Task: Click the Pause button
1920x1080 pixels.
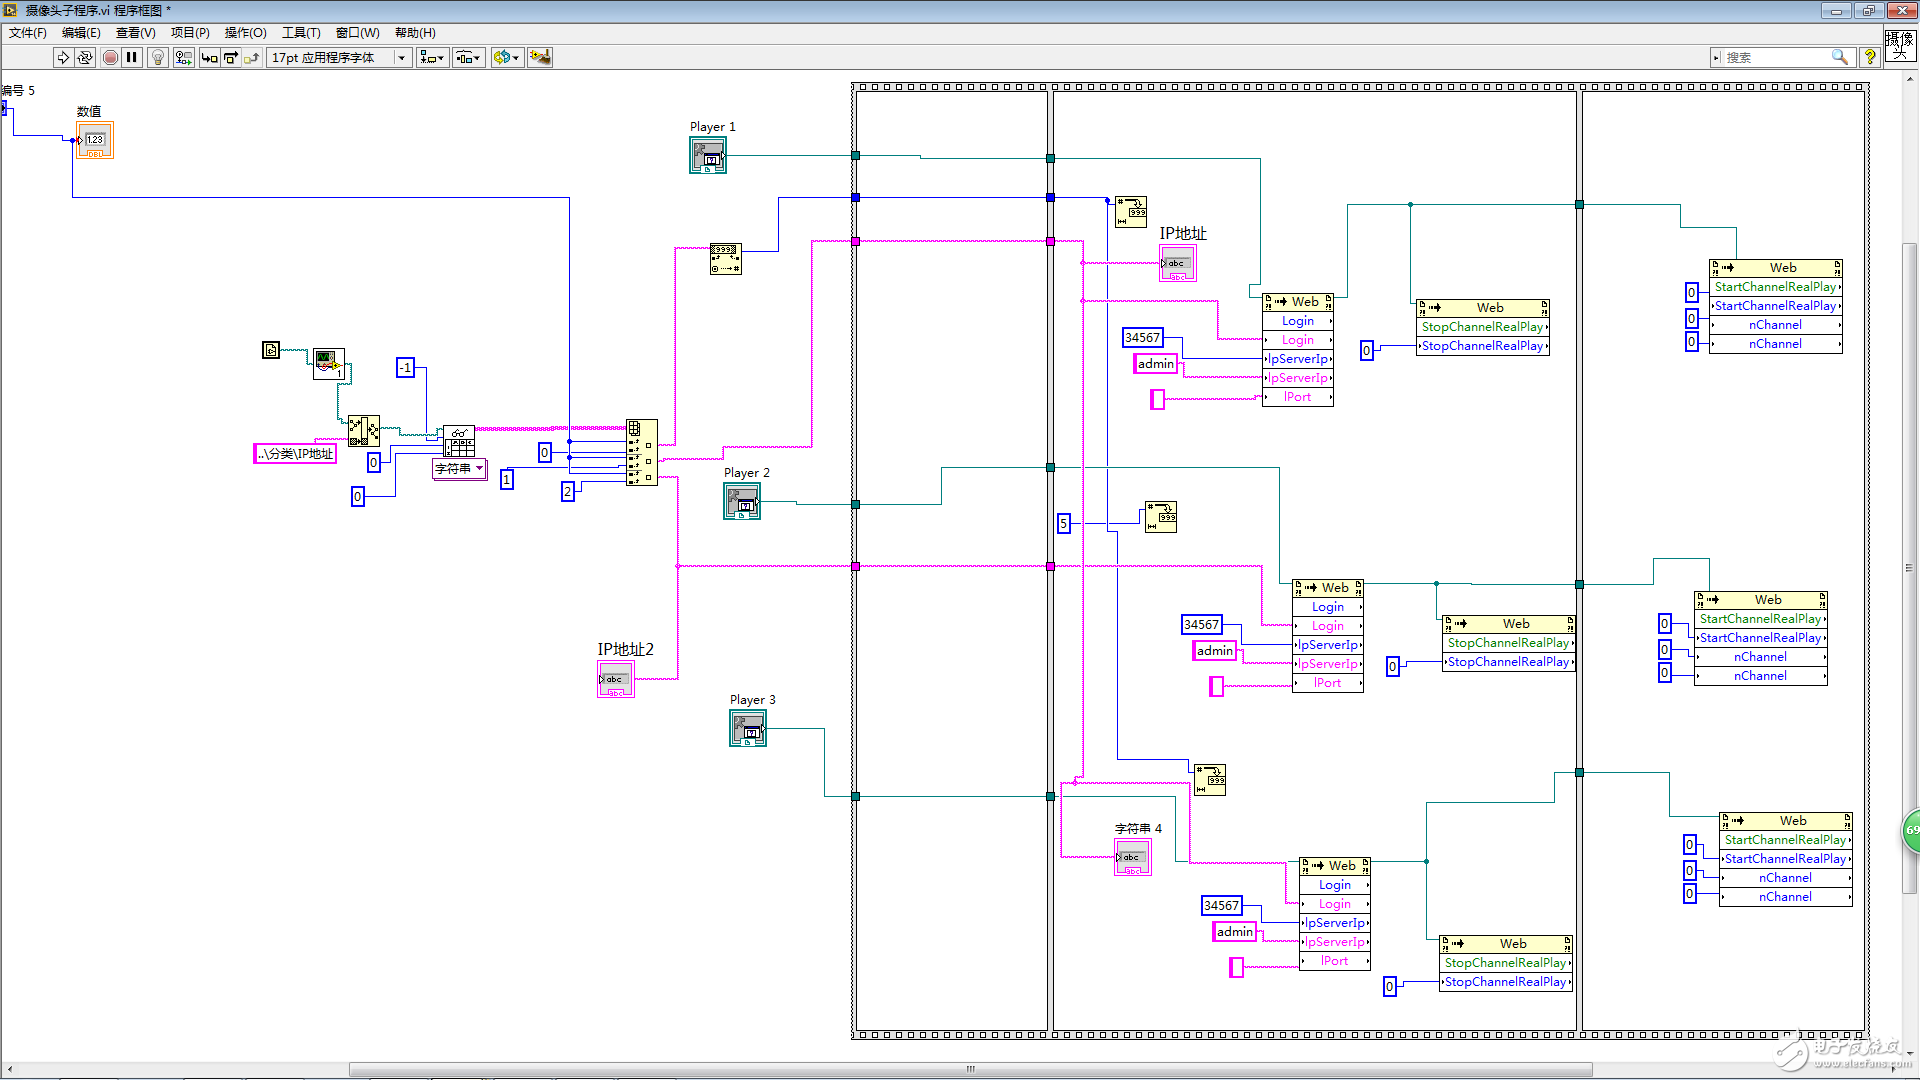Action: pos(132,57)
